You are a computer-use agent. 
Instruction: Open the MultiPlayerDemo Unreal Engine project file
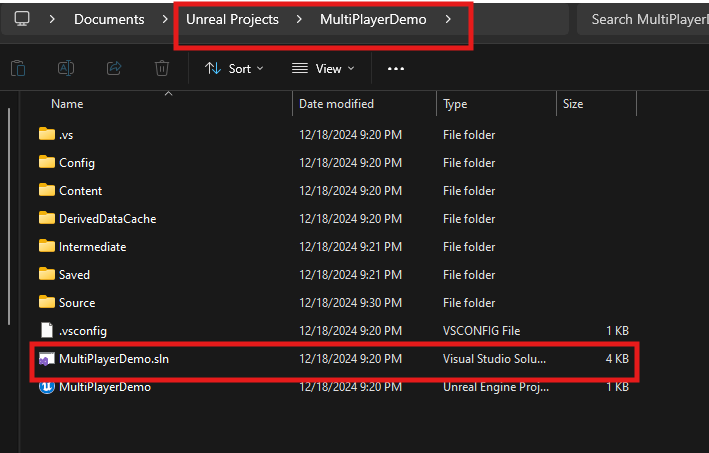click(104, 386)
